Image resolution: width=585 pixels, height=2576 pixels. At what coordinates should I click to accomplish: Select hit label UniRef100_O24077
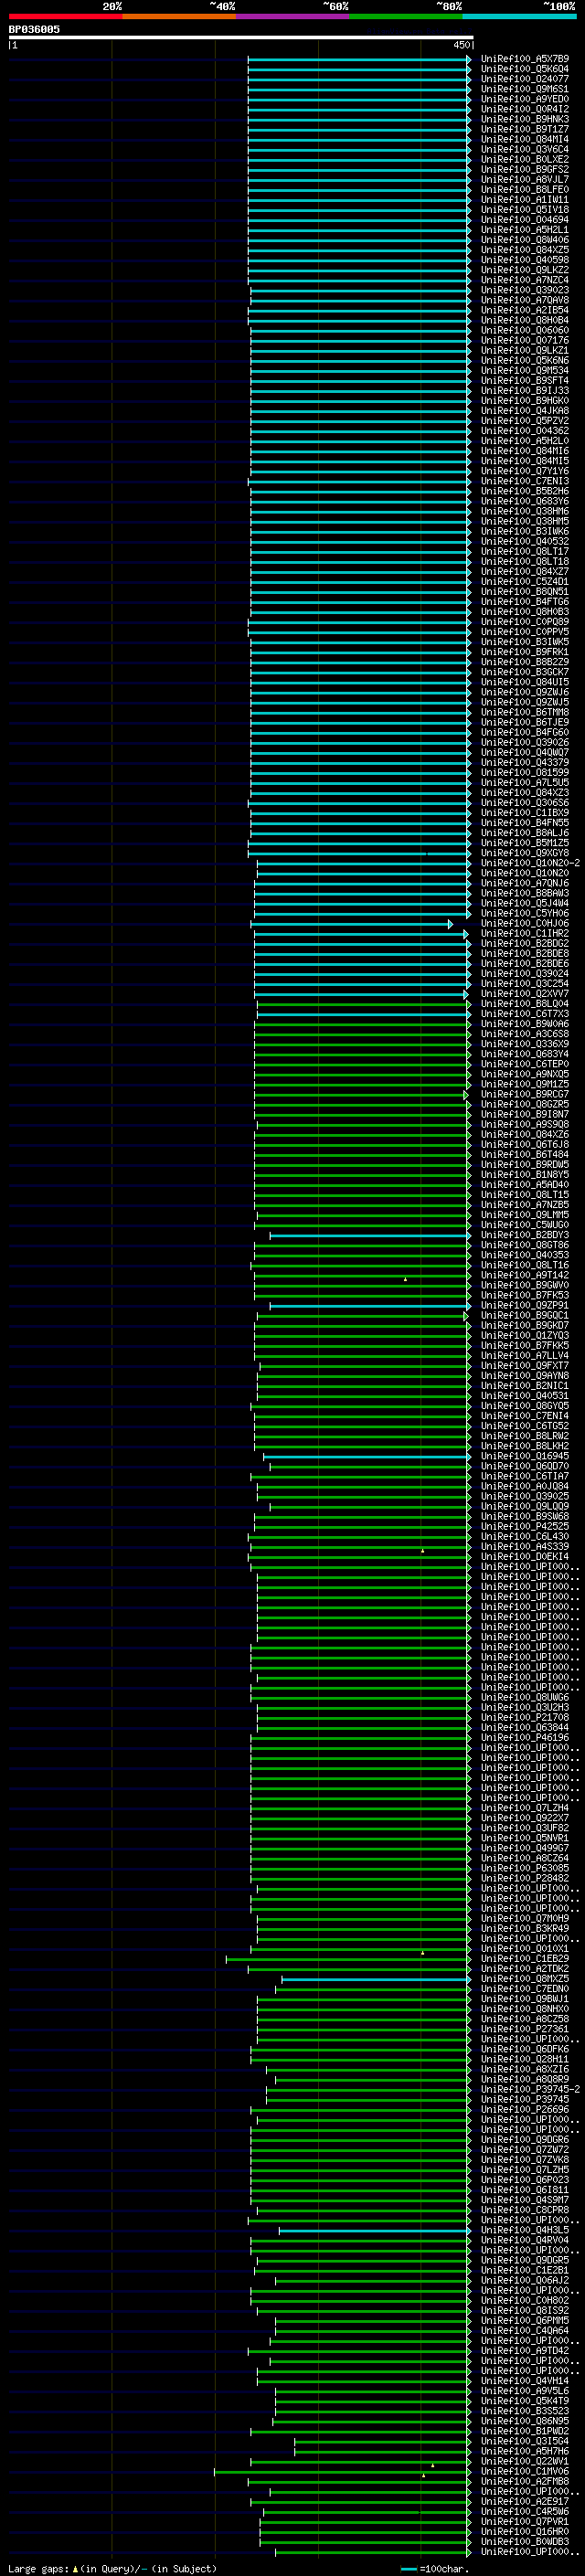(x=525, y=79)
